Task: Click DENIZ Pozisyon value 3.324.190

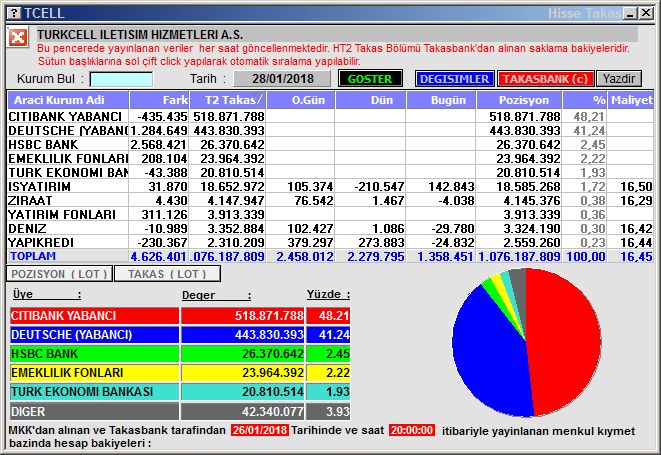Action: (532, 228)
